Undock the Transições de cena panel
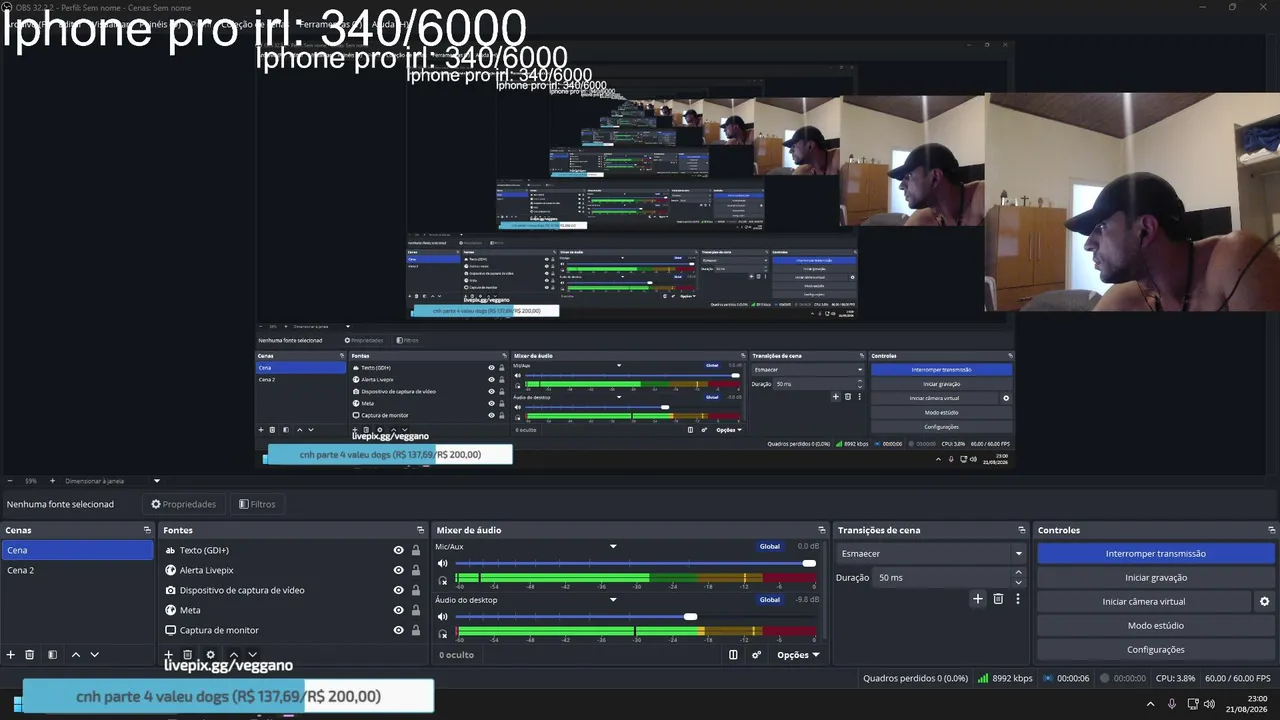Viewport: 1280px width, 720px height. (x=1022, y=530)
